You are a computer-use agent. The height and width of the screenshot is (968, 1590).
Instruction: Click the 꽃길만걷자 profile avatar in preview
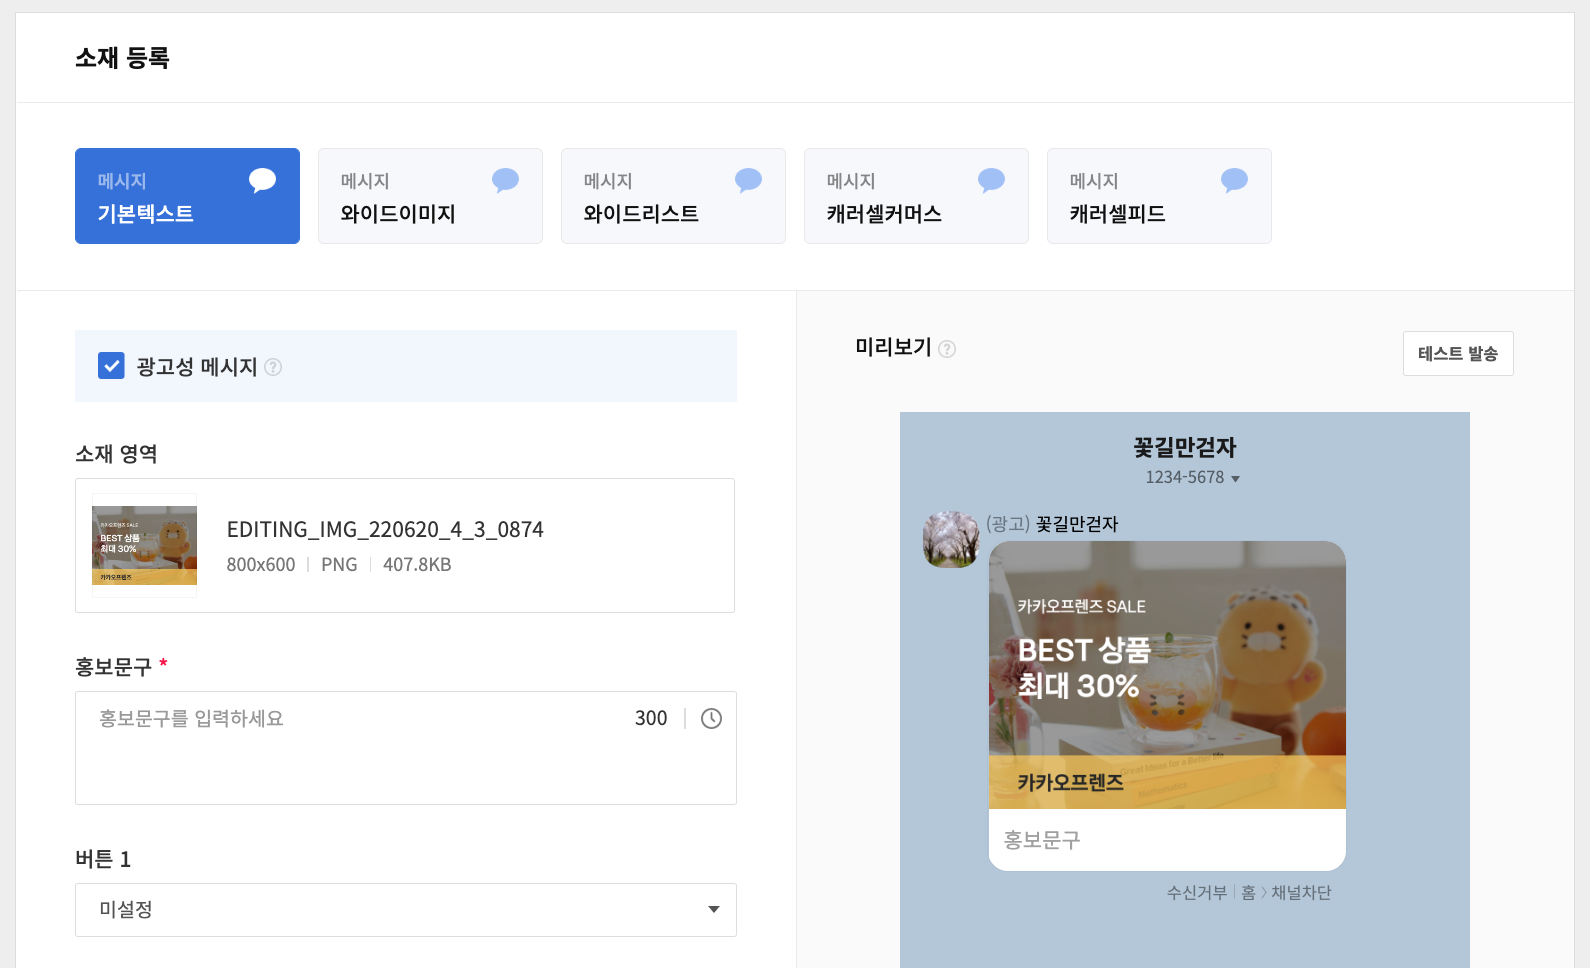point(950,539)
